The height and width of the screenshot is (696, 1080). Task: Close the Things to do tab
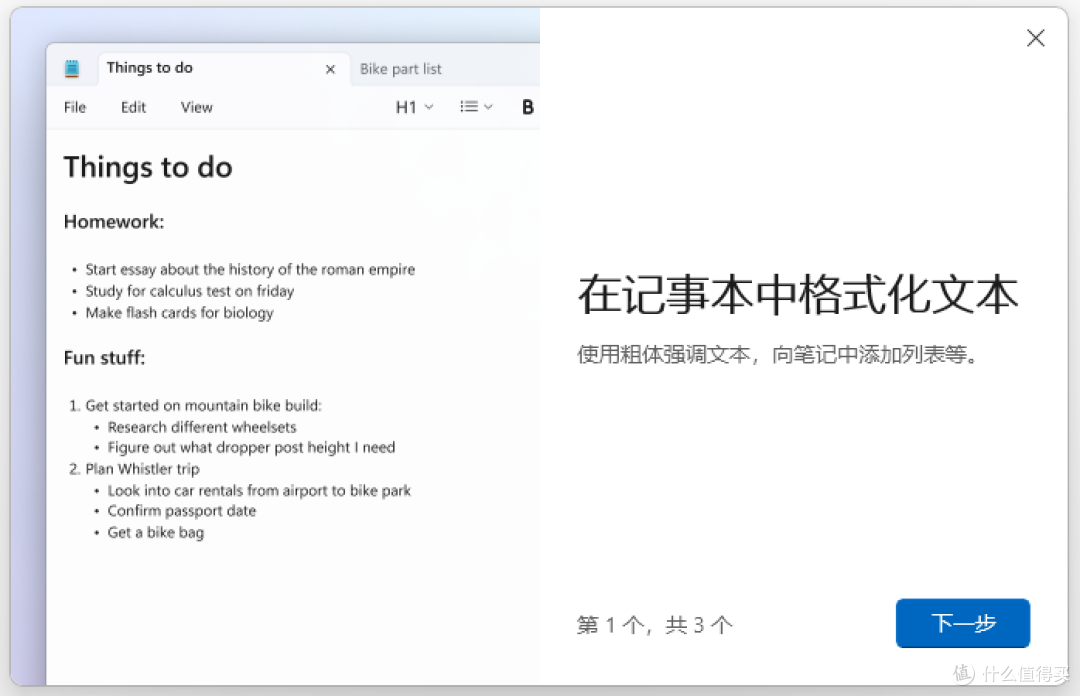(330, 69)
